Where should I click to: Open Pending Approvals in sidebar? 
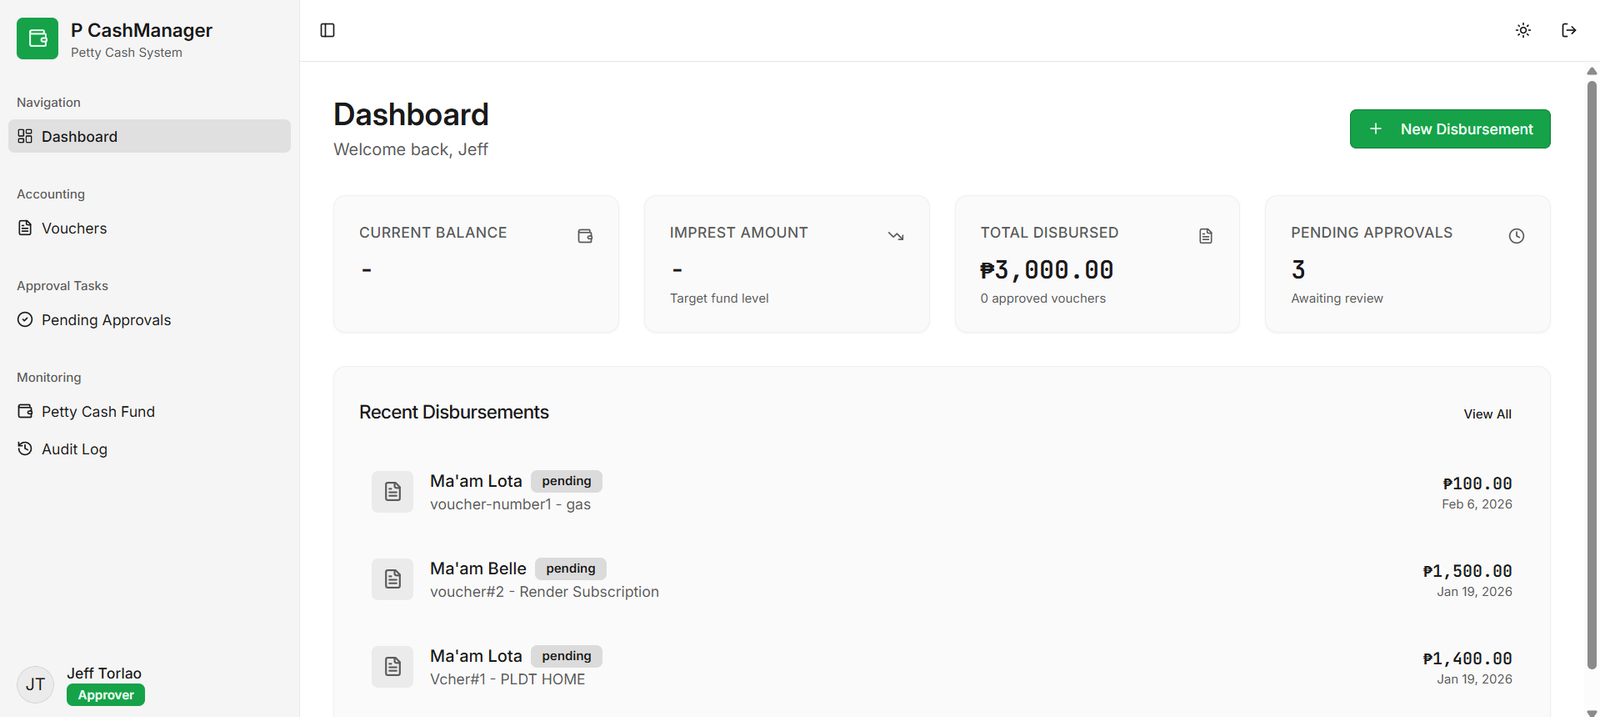tap(106, 320)
